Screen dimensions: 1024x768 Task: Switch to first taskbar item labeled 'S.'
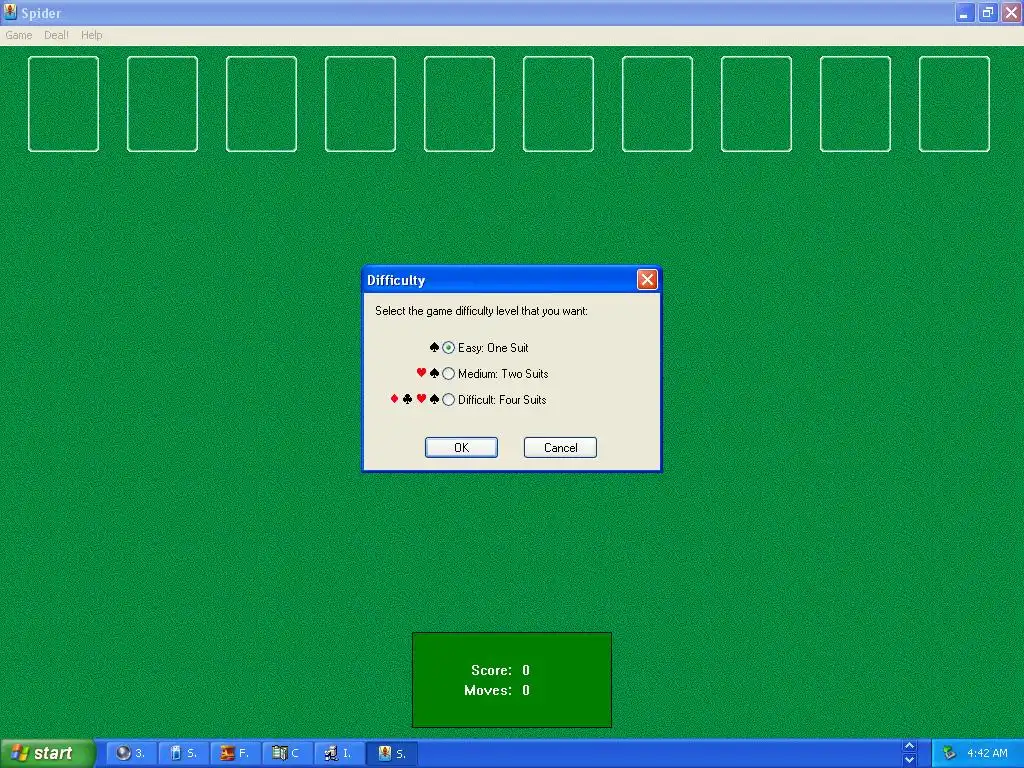(184, 754)
